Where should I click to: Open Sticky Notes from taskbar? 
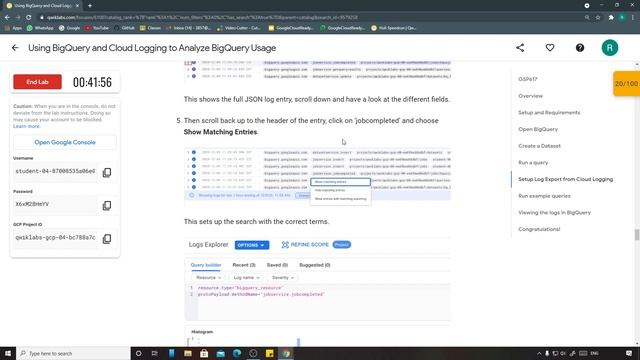pyautogui.click(x=269, y=353)
